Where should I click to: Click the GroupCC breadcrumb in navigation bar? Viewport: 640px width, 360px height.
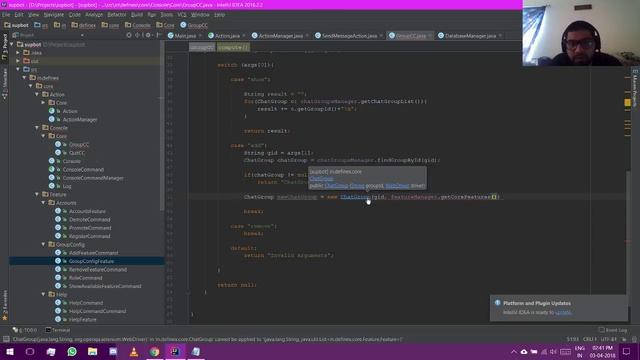point(194,25)
